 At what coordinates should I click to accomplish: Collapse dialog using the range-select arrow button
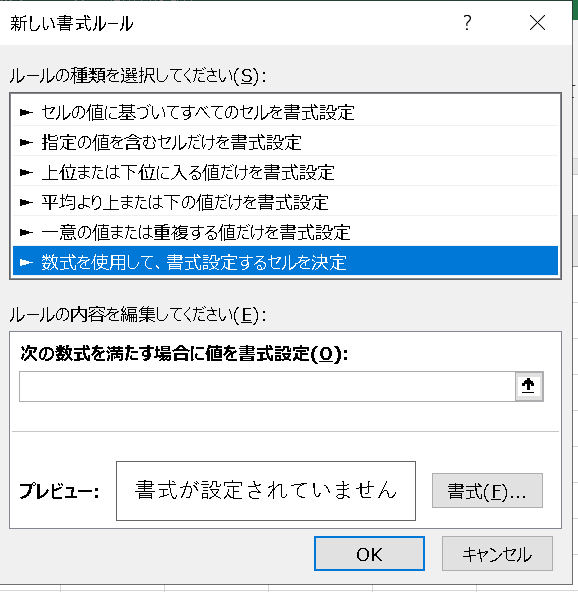coord(529,386)
